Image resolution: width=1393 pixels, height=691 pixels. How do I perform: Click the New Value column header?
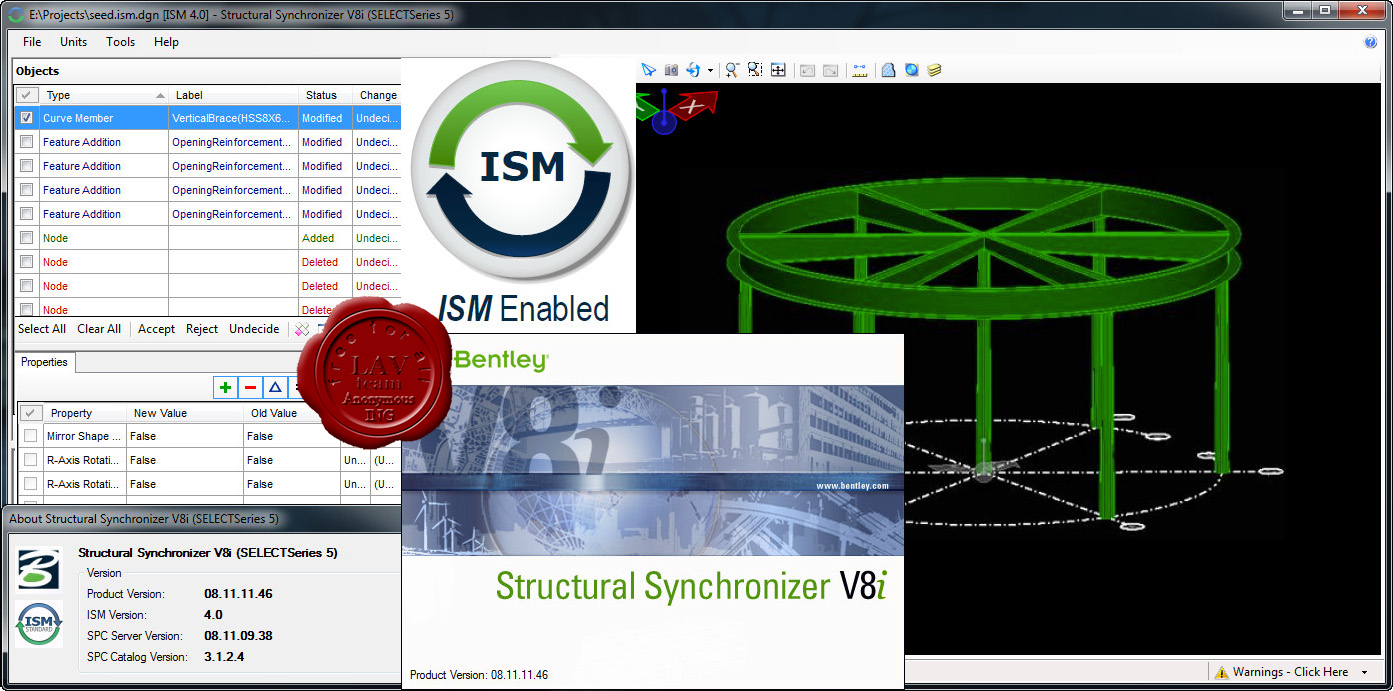pos(185,413)
